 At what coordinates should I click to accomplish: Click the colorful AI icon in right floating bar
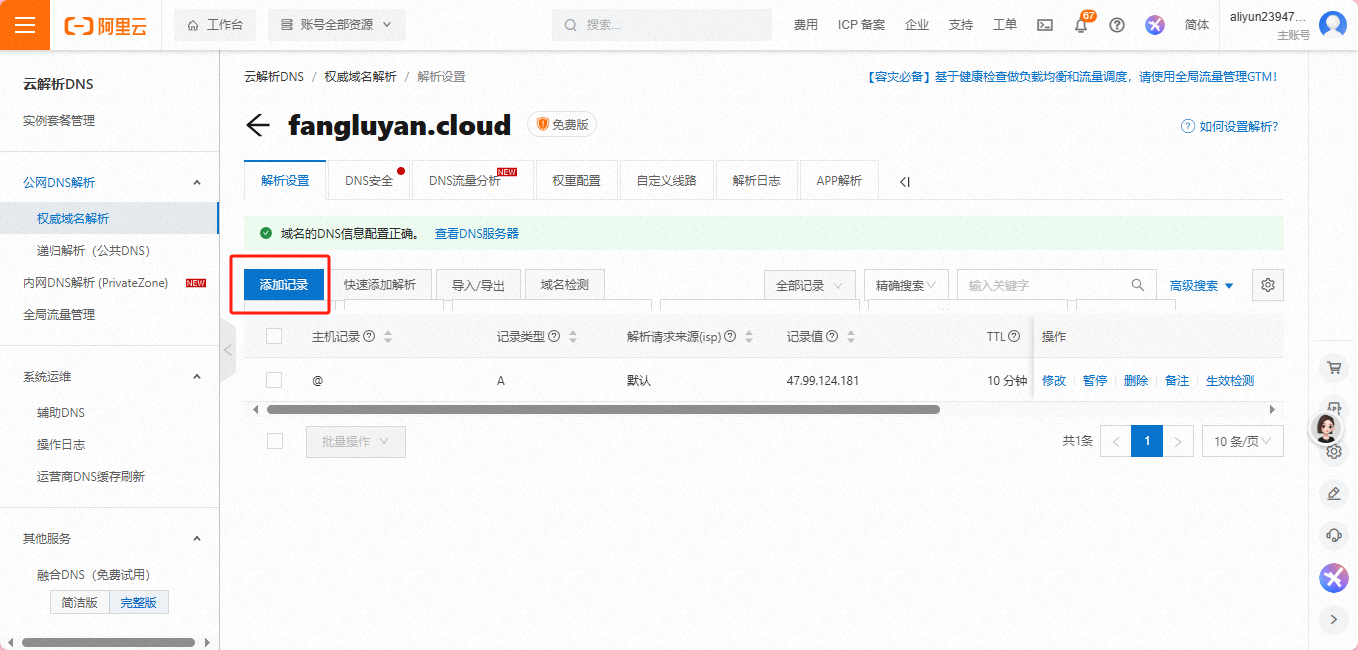(x=1333, y=577)
